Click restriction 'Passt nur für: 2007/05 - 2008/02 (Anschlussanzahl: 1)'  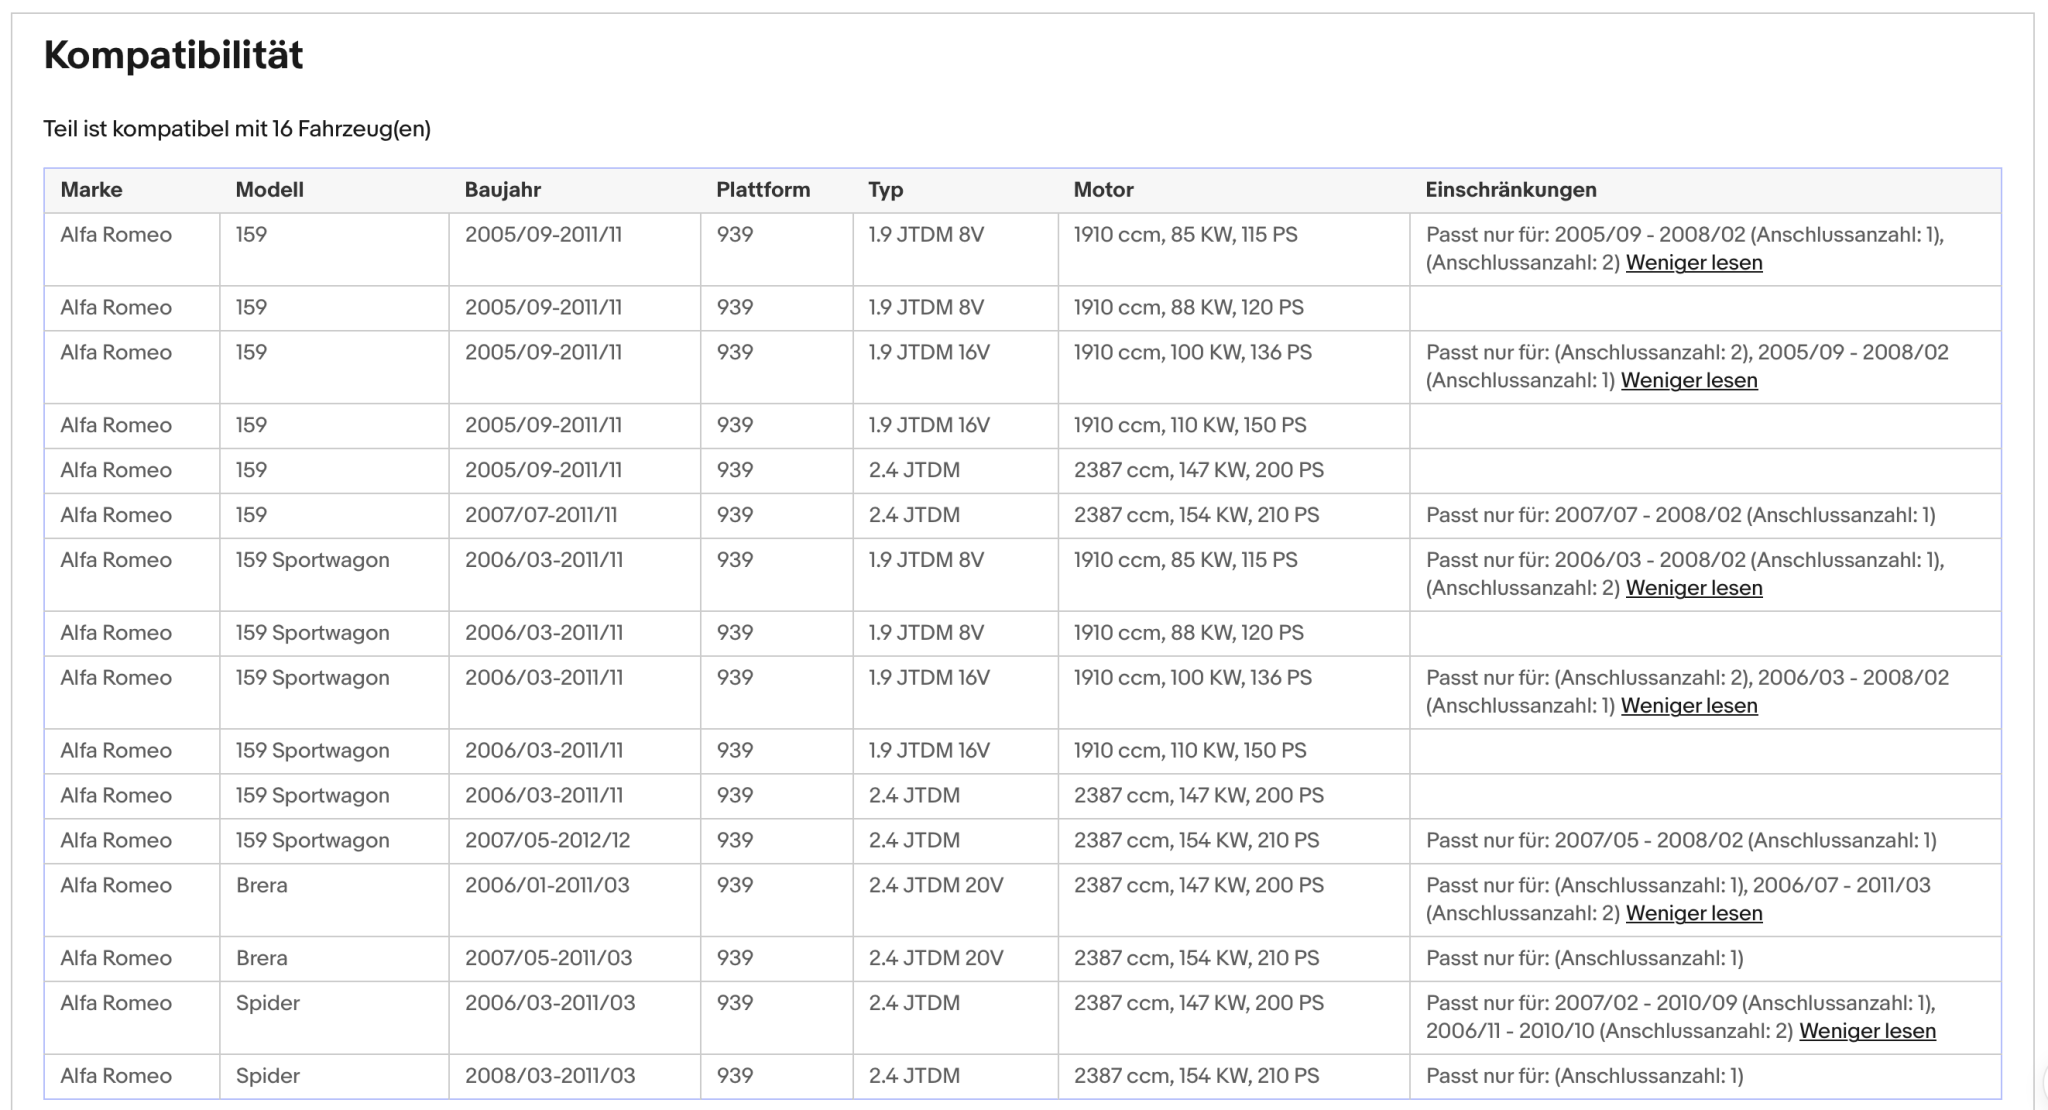tap(1681, 840)
